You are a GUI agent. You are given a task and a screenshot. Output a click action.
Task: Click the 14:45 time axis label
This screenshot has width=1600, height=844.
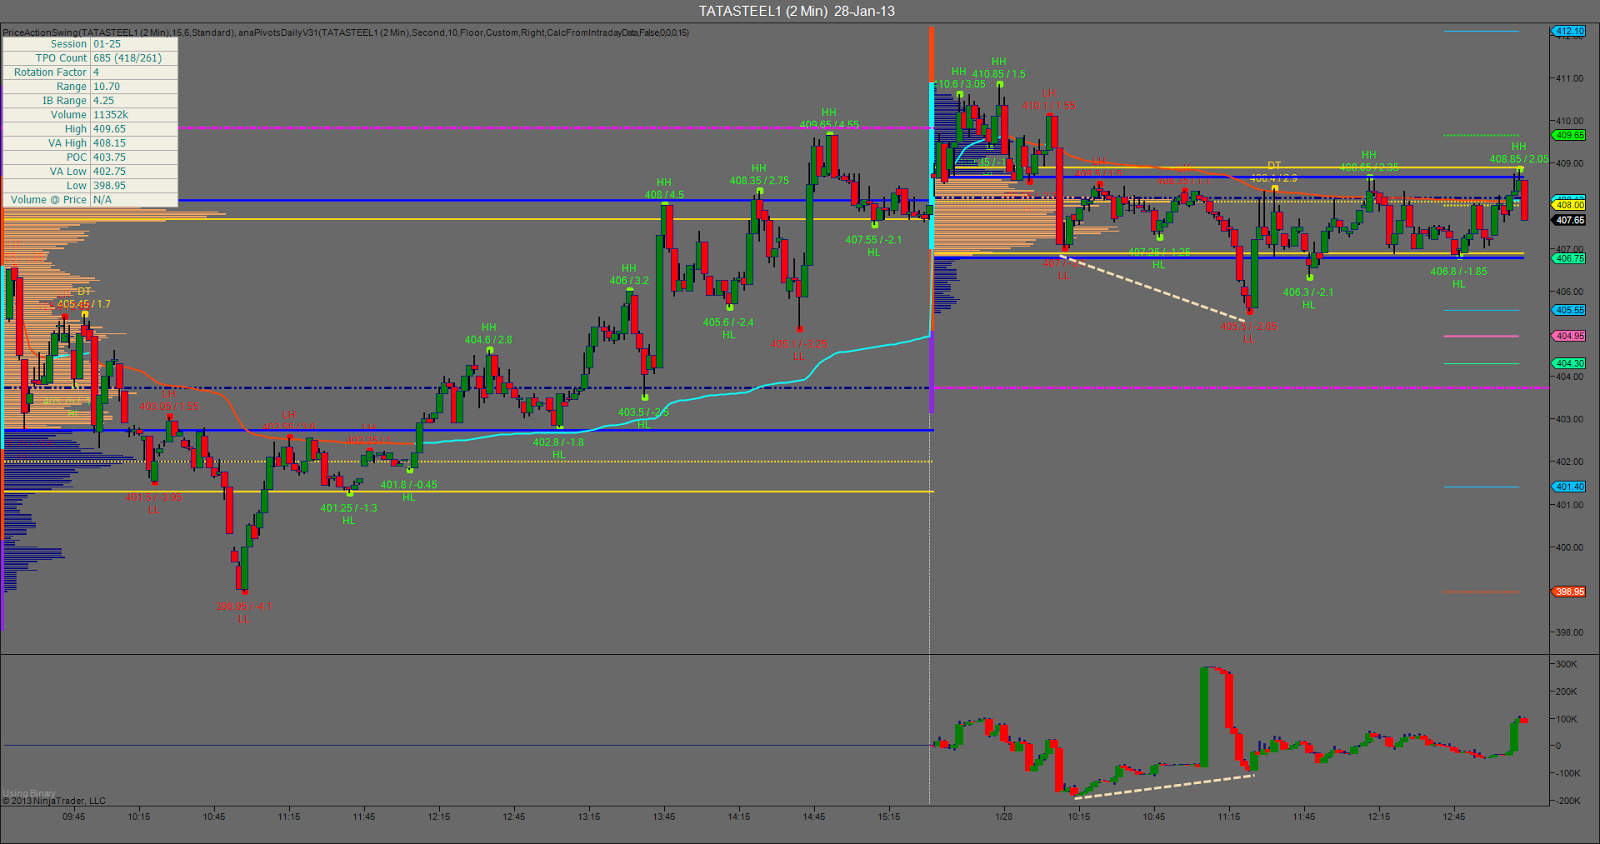coord(814,816)
